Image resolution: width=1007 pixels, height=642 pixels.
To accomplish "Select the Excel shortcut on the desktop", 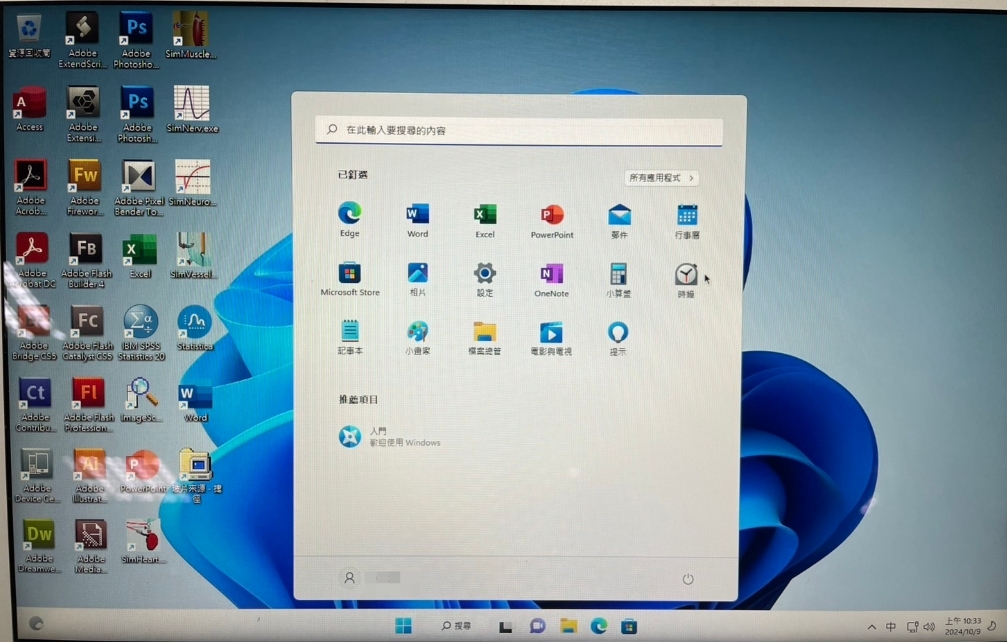I will (x=140, y=256).
